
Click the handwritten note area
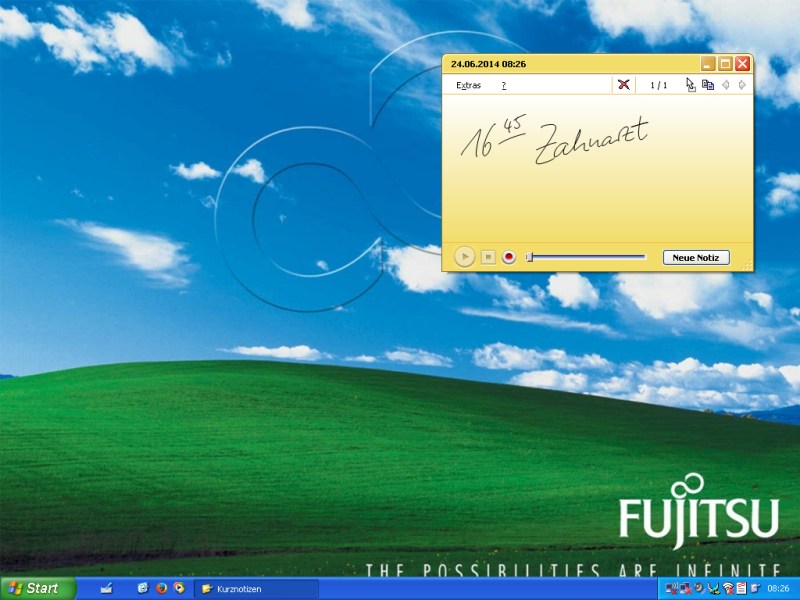(x=596, y=170)
